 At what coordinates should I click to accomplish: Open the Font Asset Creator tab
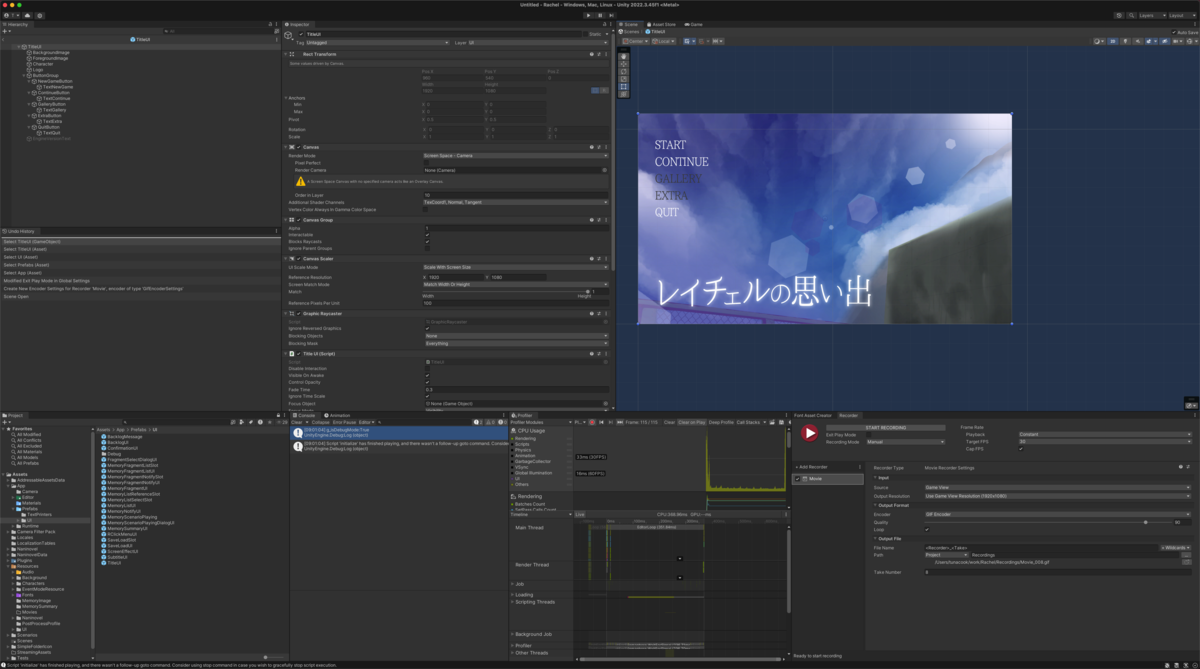click(x=813, y=415)
